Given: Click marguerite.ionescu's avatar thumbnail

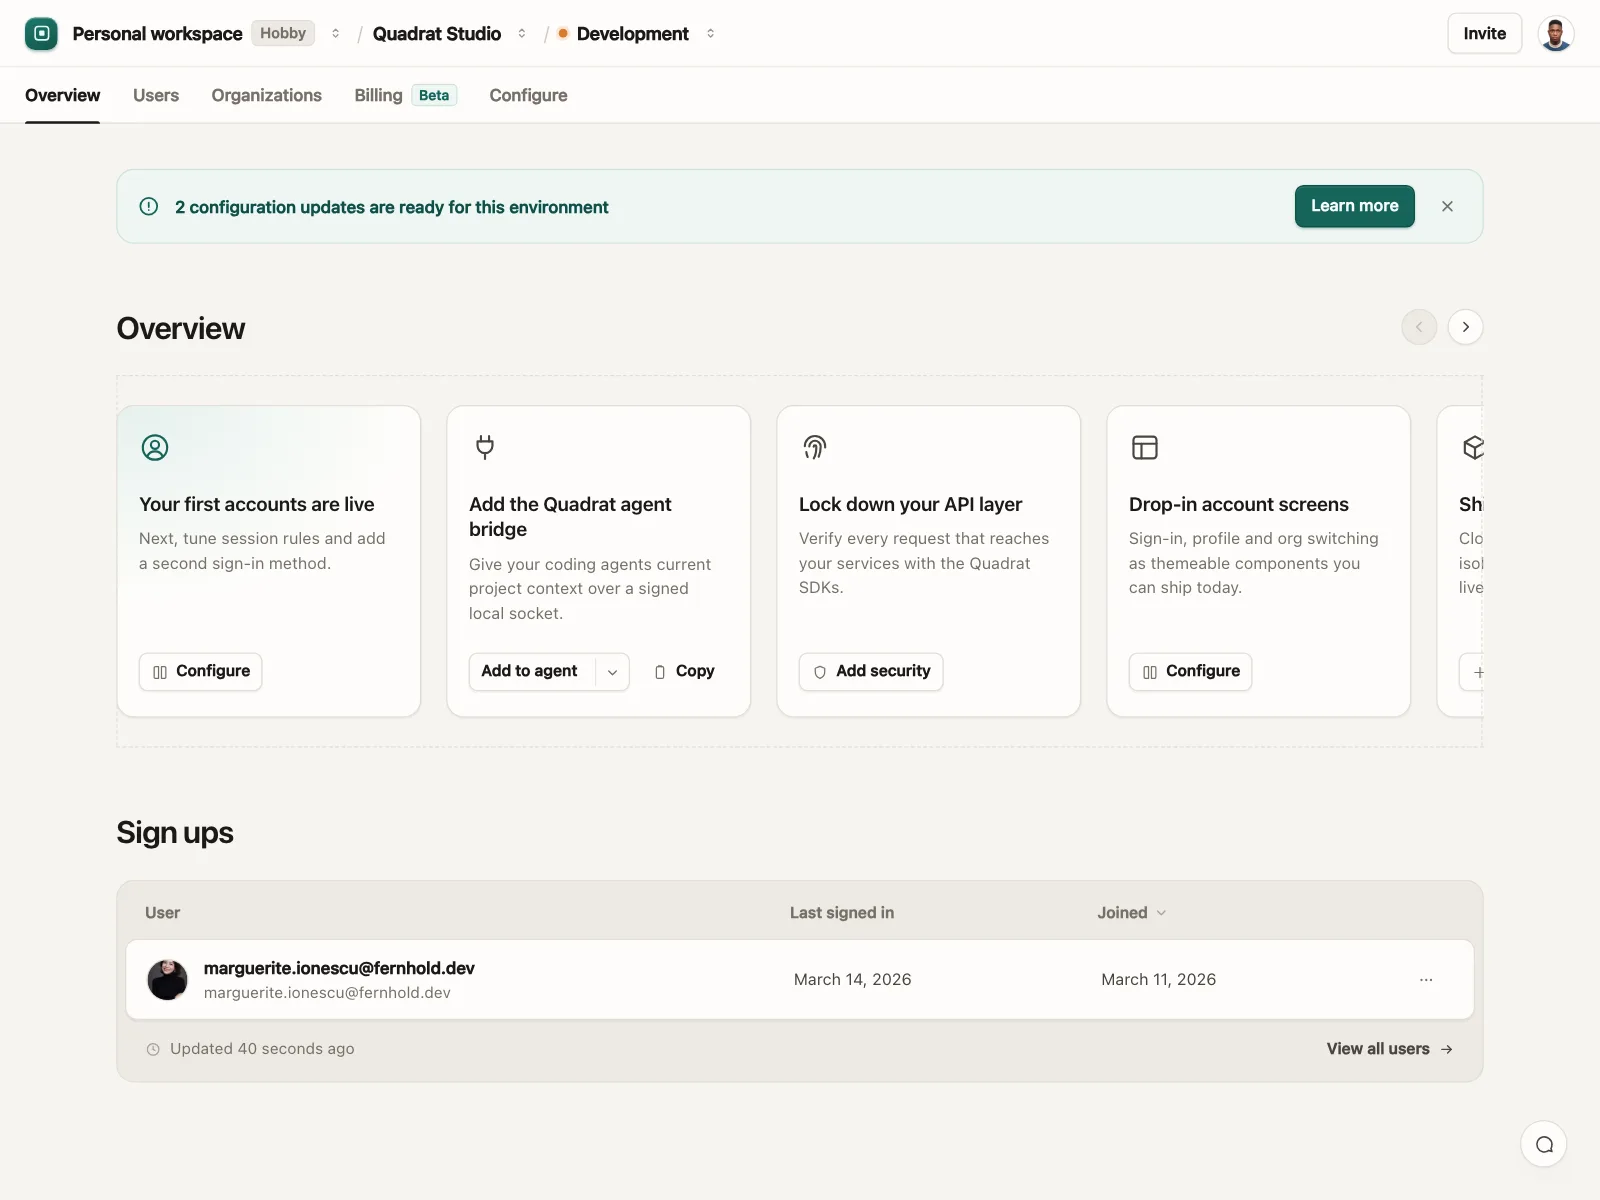Looking at the screenshot, I should pos(167,980).
